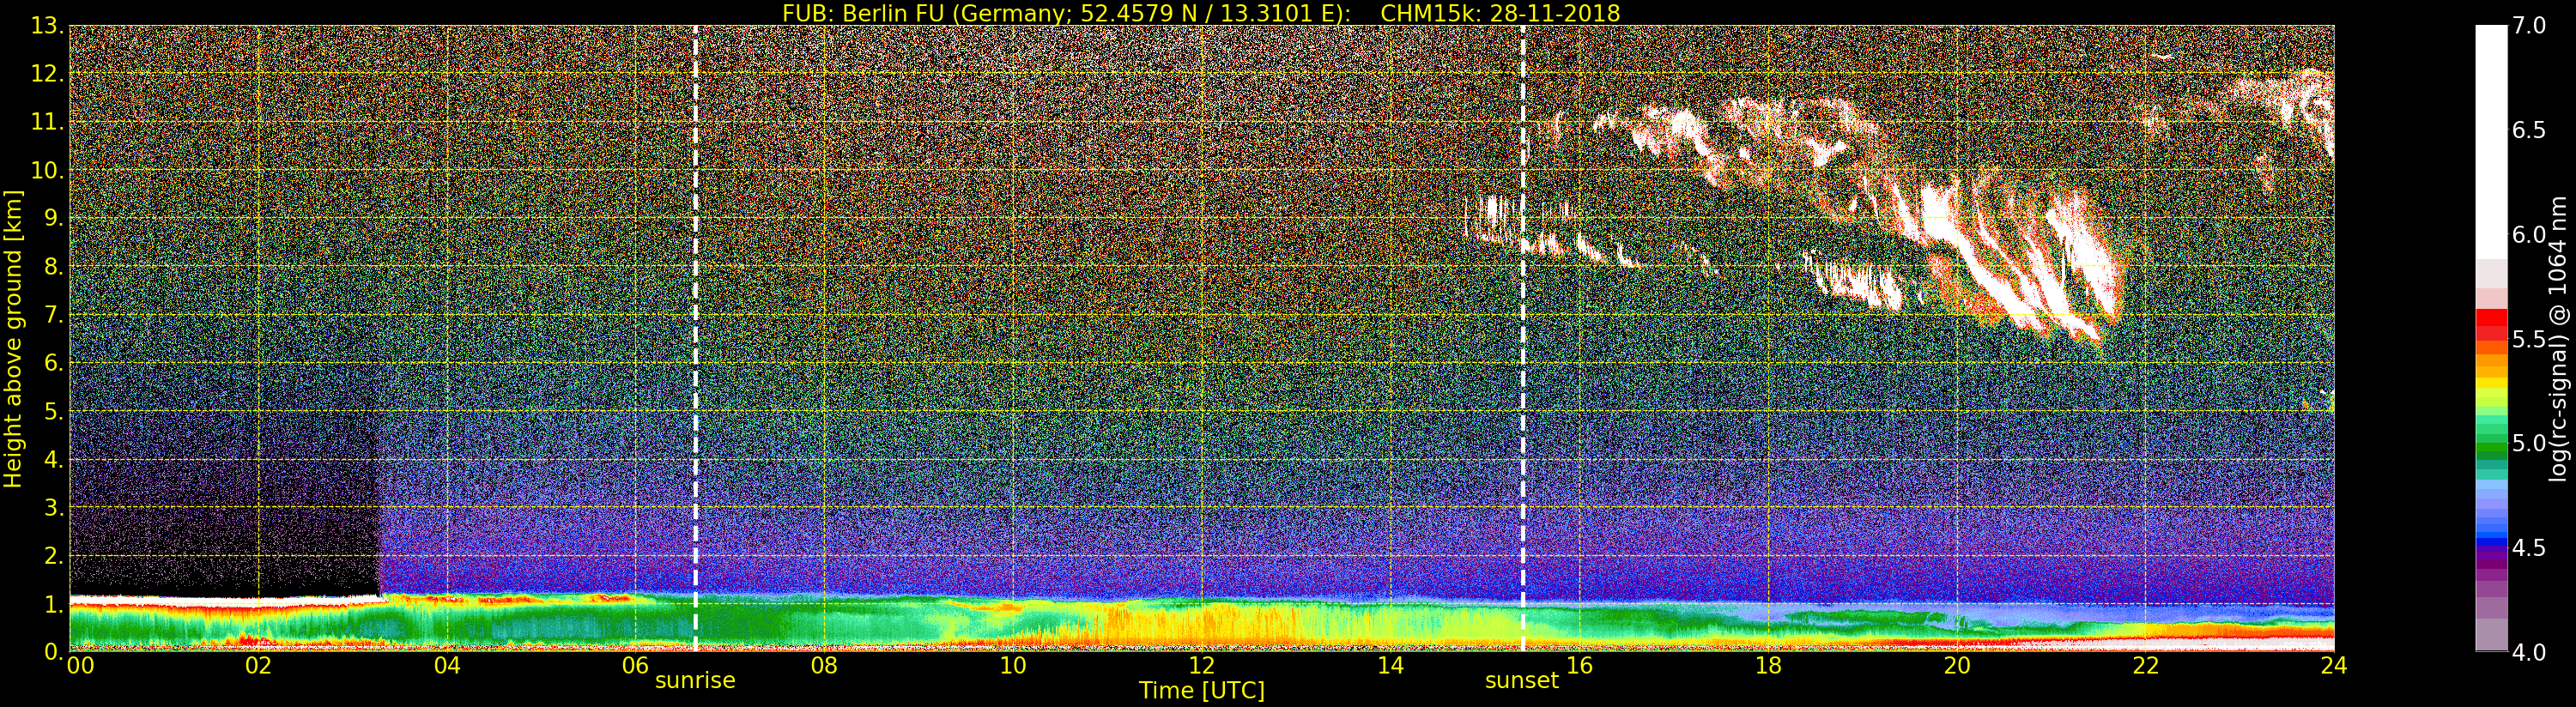Select the '02' time axis tick label
2576x707 pixels.
click(258, 666)
